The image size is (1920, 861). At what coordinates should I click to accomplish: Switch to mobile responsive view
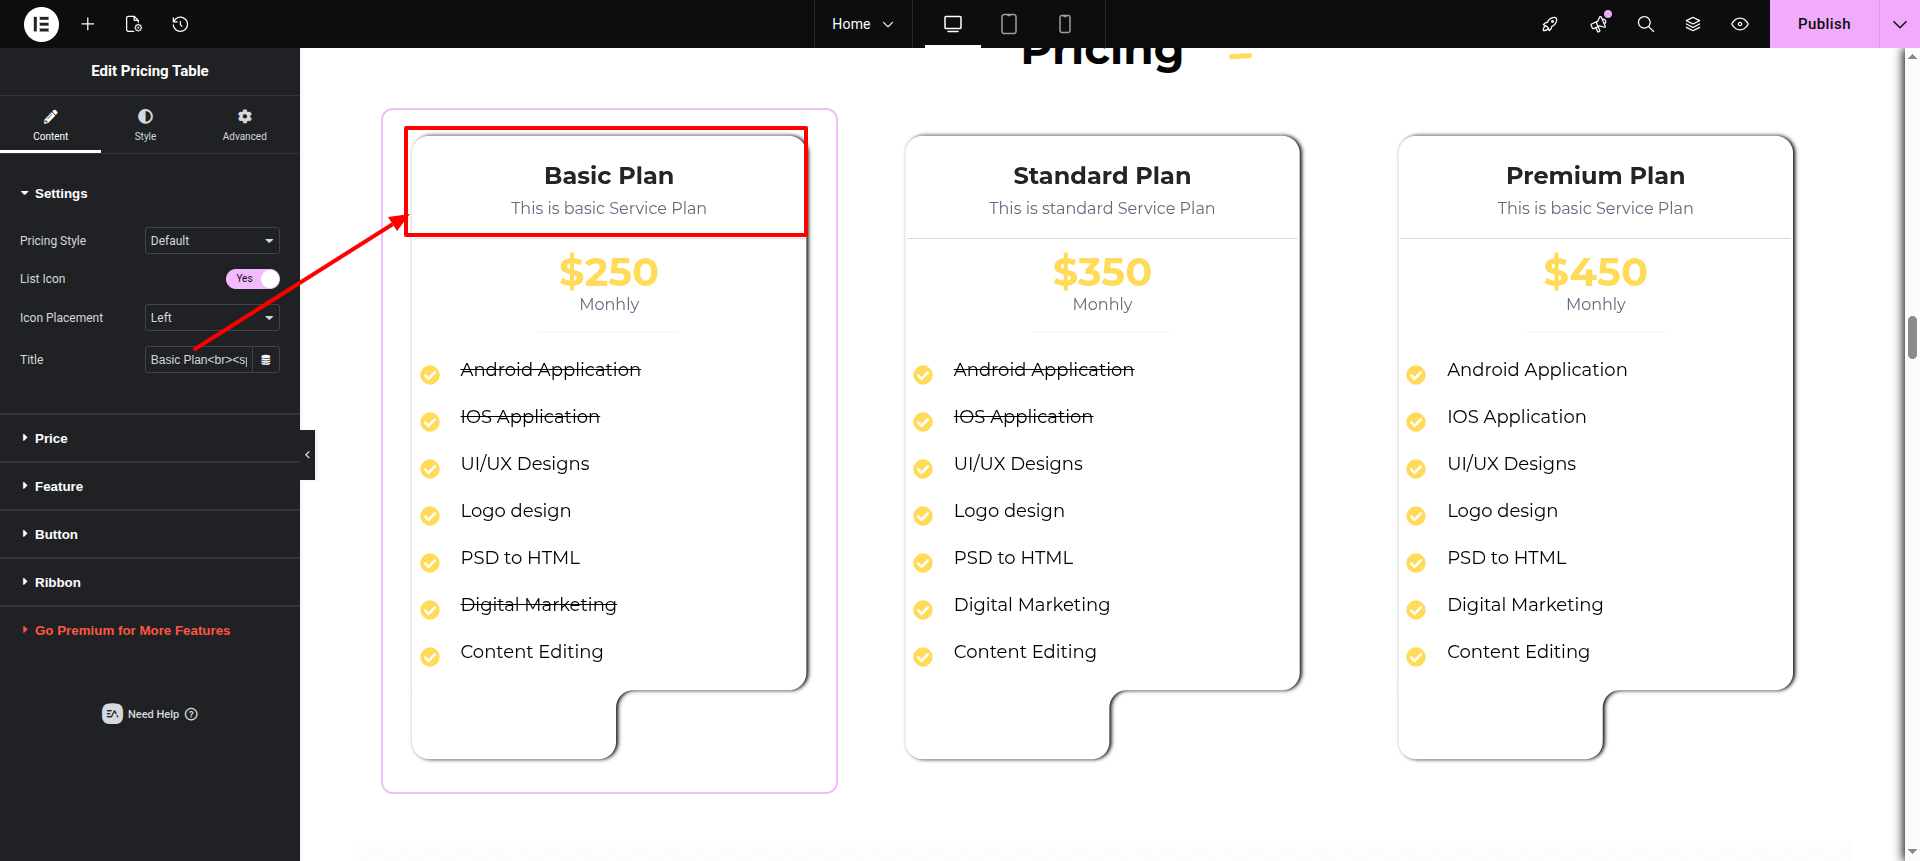(1065, 24)
